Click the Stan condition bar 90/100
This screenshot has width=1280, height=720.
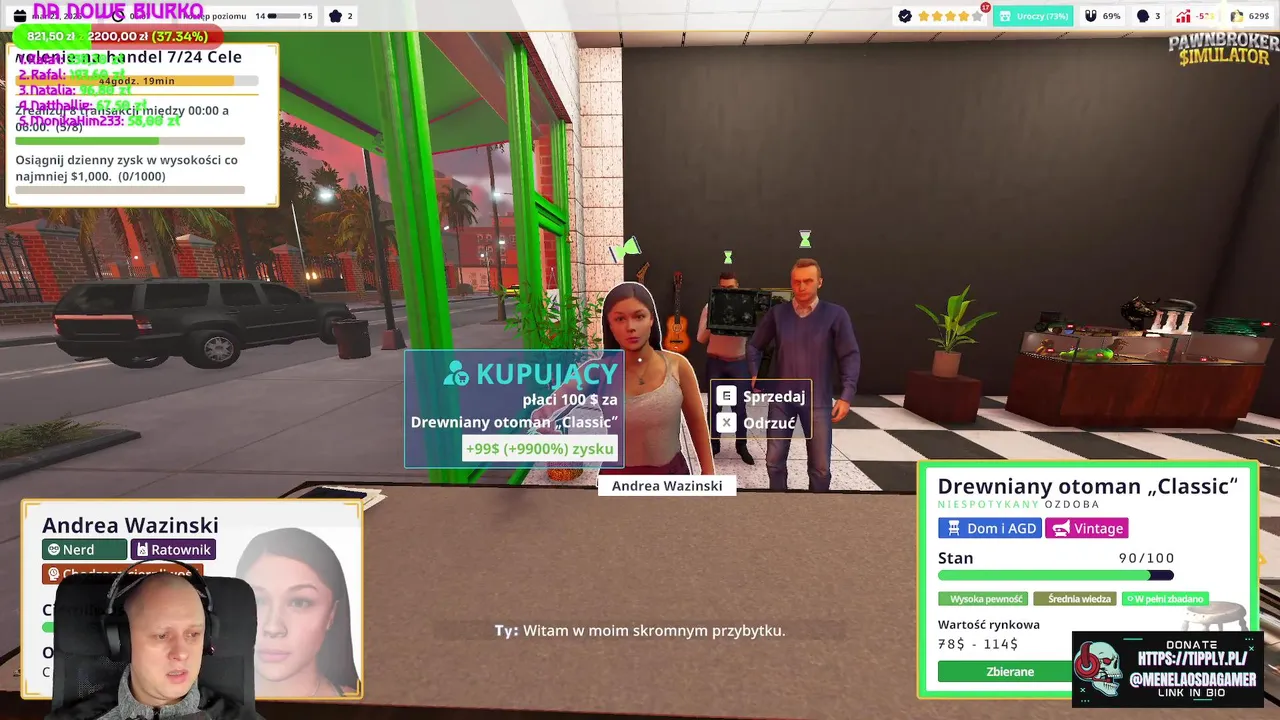(x=1056, y=575)
